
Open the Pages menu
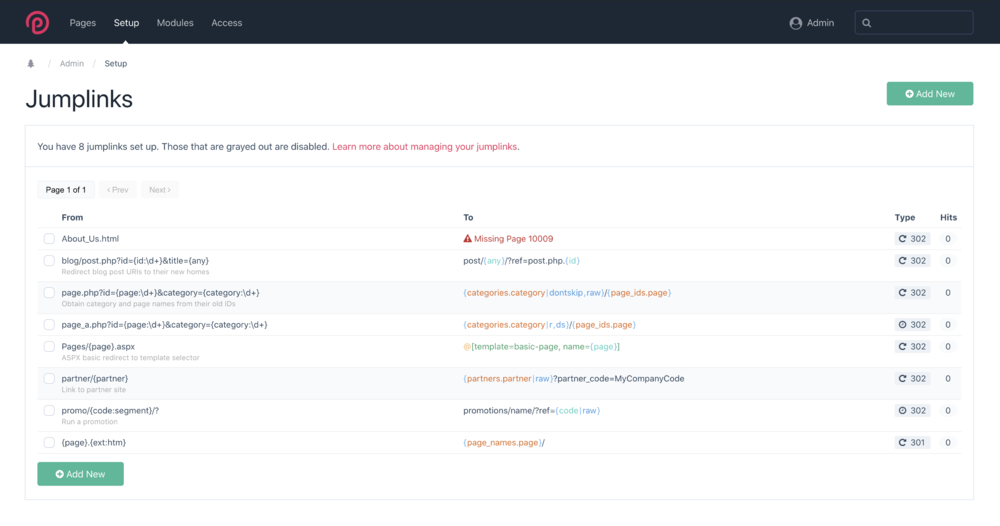tap(83, 23)
